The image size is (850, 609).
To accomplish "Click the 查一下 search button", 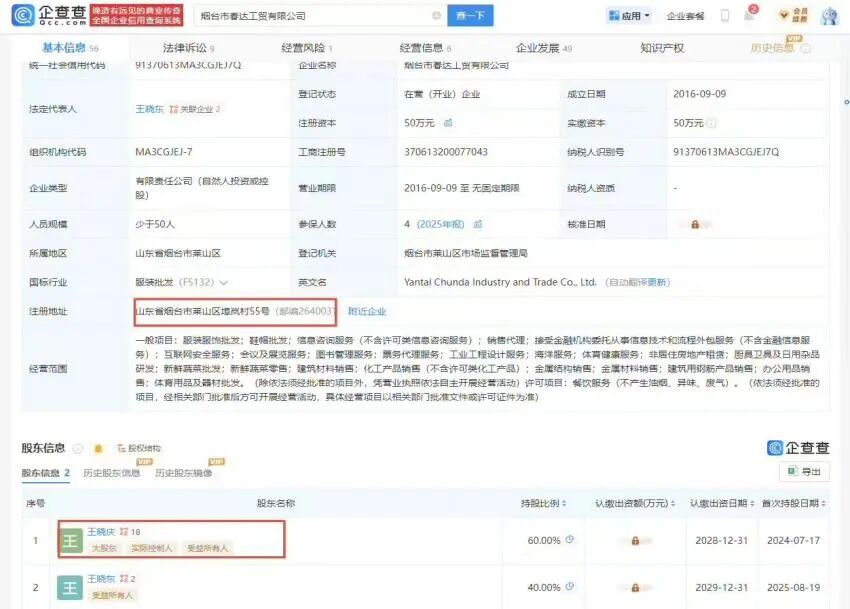I will pos(470,16).
